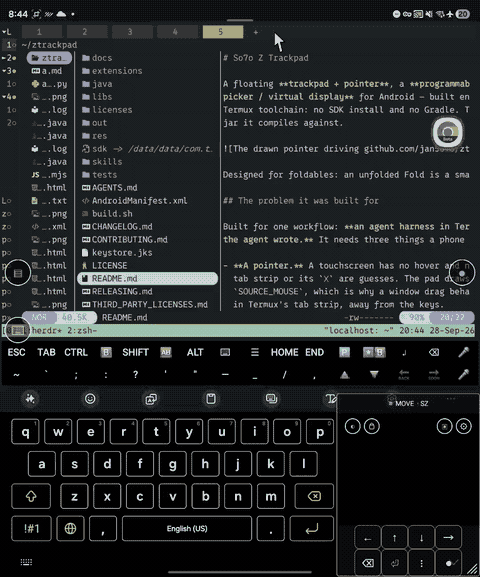Open the trackpad three-dot more key
Image resolution: width=480 pixels, height=577 pixels.
(x=421, y=563)
